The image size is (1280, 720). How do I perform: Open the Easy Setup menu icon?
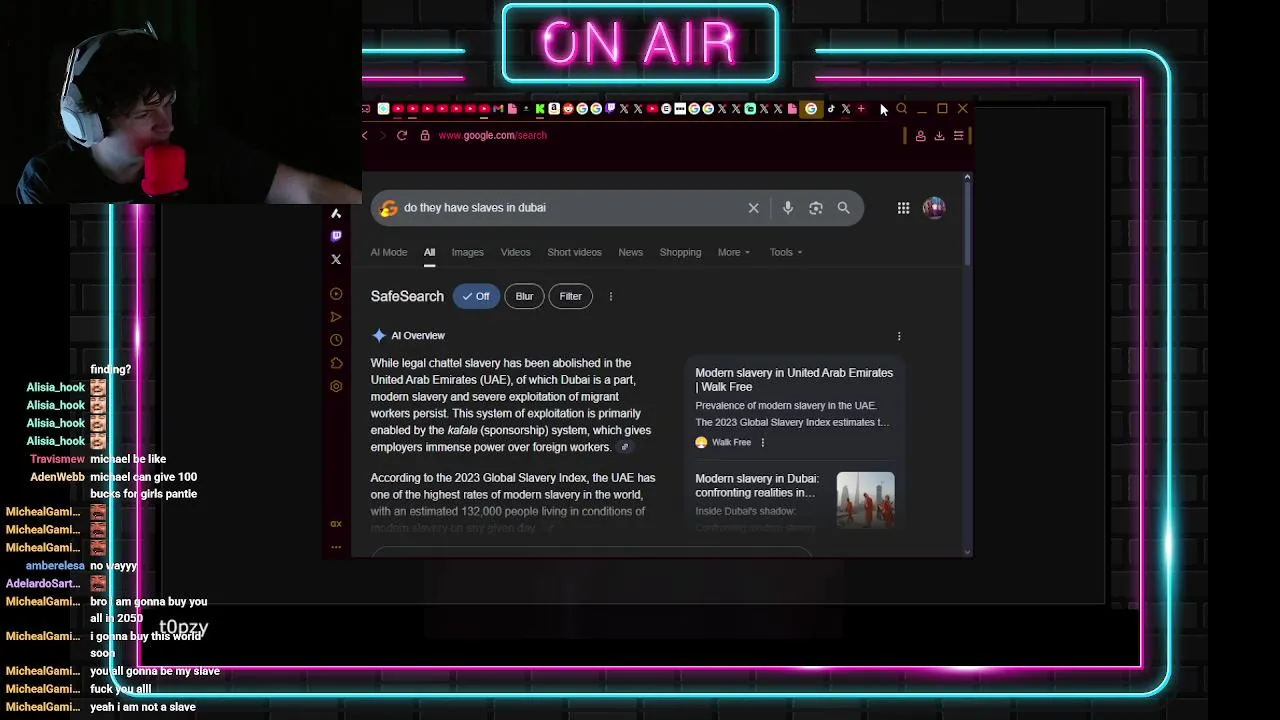point(958,135)
